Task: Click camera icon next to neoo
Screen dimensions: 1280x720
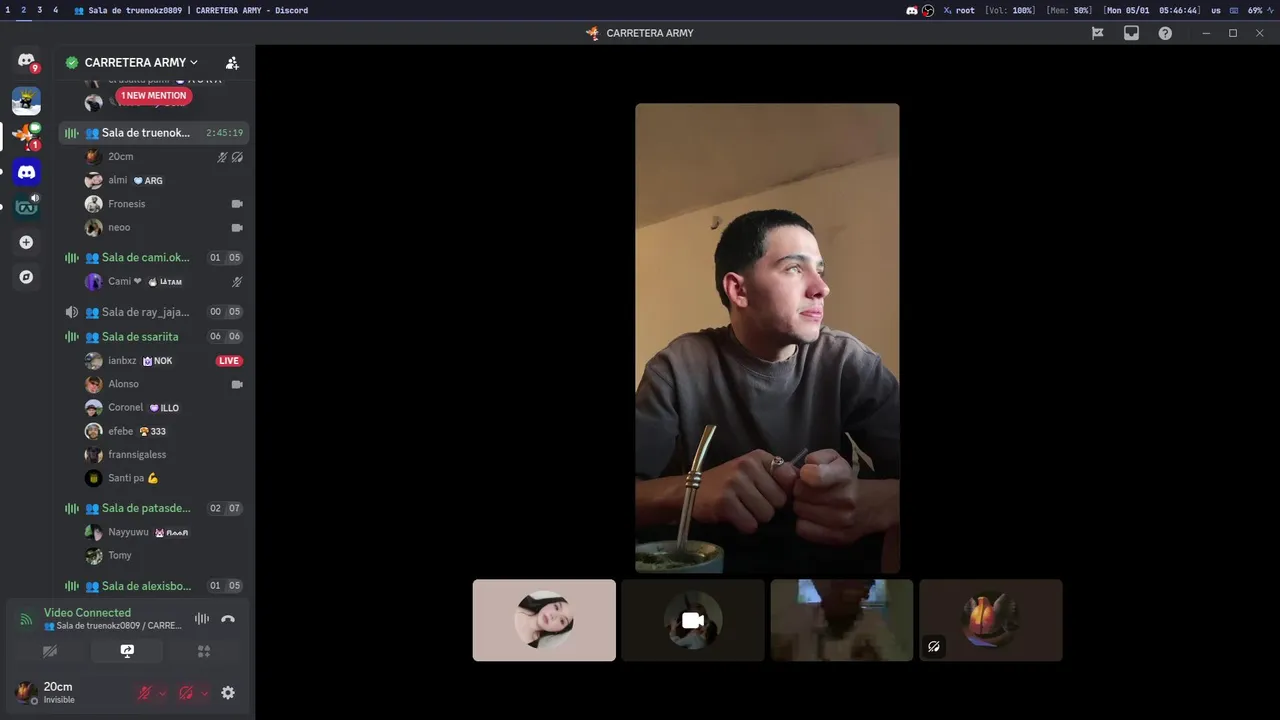Action: pyautogui.click(x=237, y=228)
